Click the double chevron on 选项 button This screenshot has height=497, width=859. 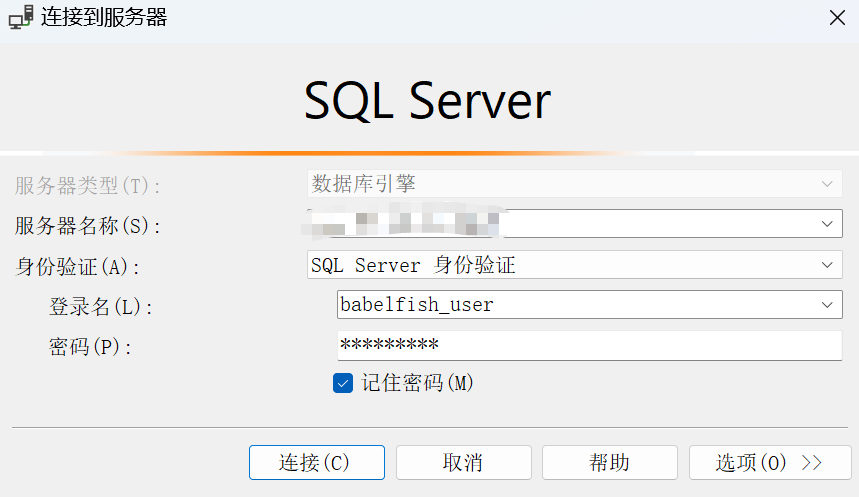coord(811,463)
